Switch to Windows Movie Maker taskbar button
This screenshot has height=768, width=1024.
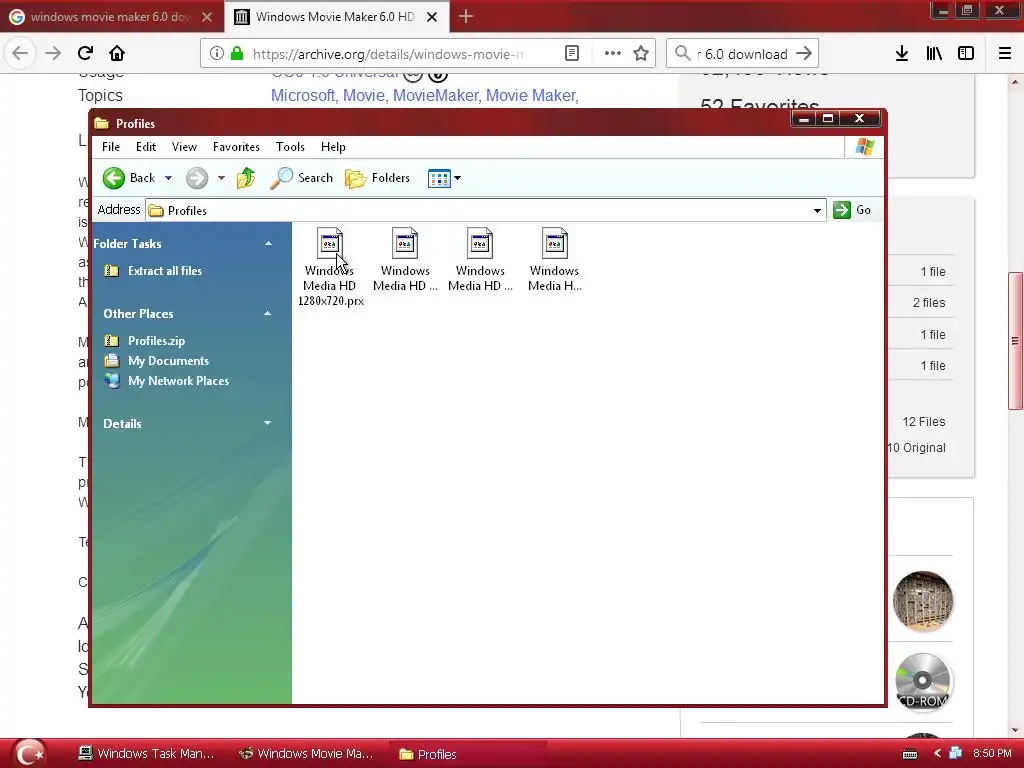pyautogui.click(x=306, y=754)
